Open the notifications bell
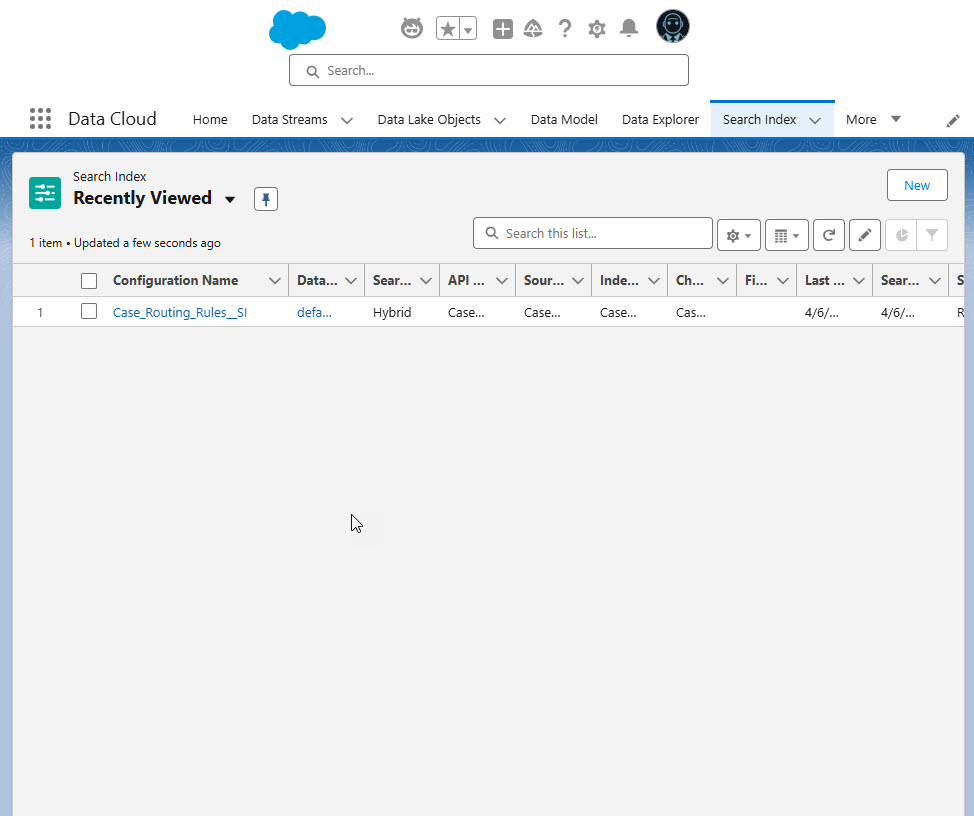Viewport: 974px width, 816px height. point(629,29)
